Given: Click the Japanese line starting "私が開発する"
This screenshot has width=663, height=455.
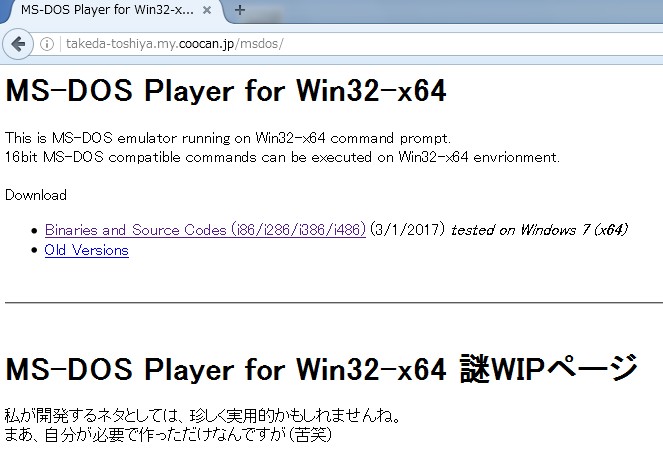Looking at the screenshot, I should (203, 416).
